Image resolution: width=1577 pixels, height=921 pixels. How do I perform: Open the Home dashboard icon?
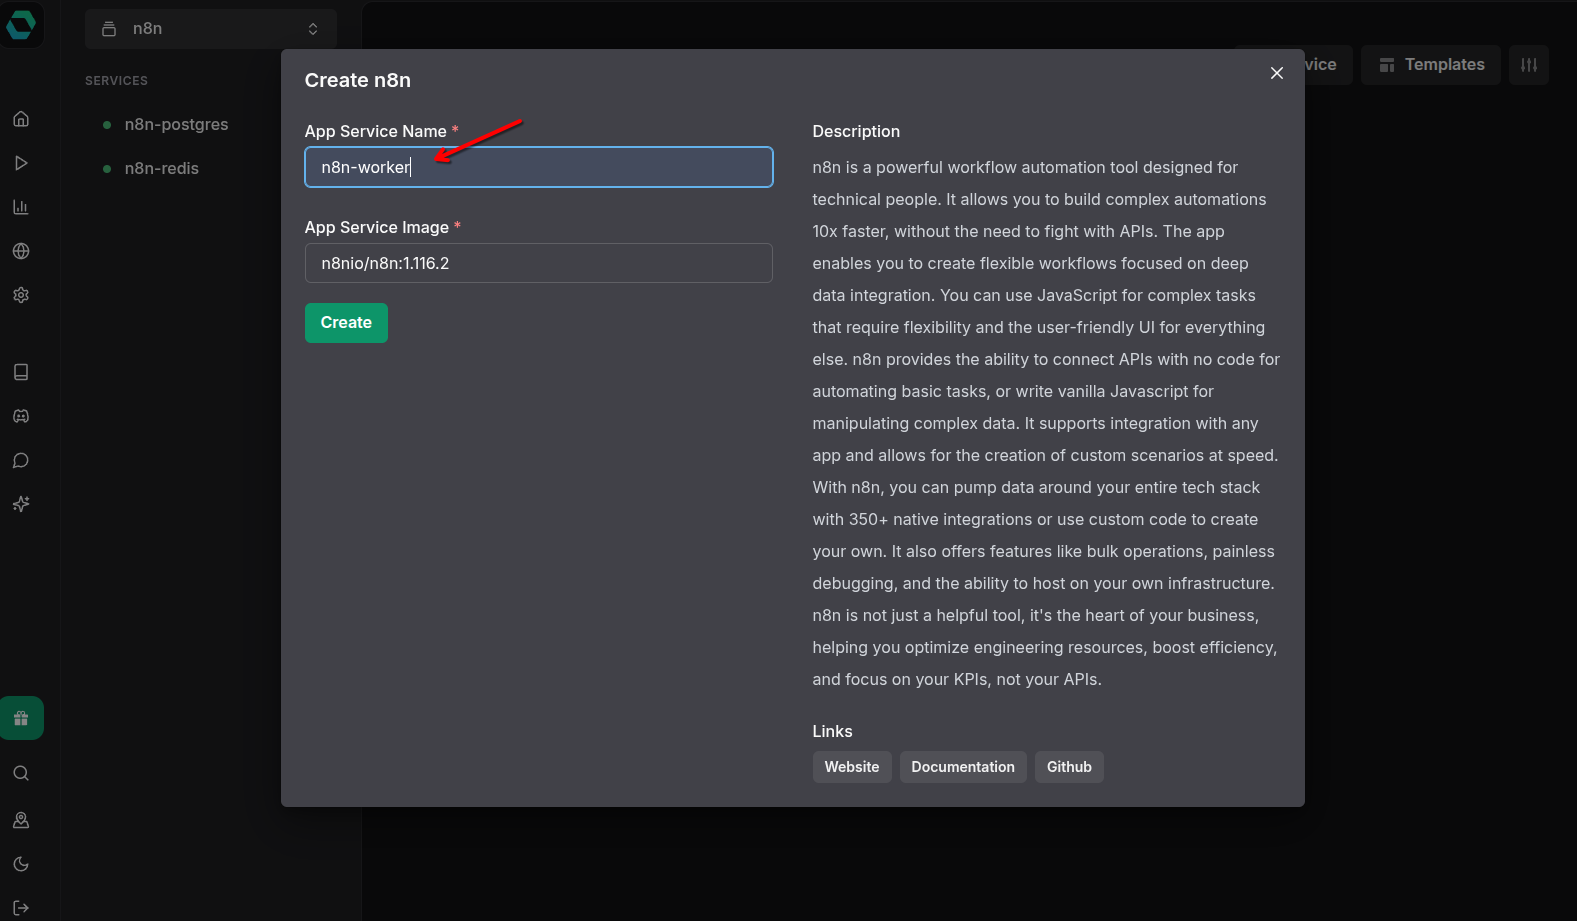click(x=21, y=119)
